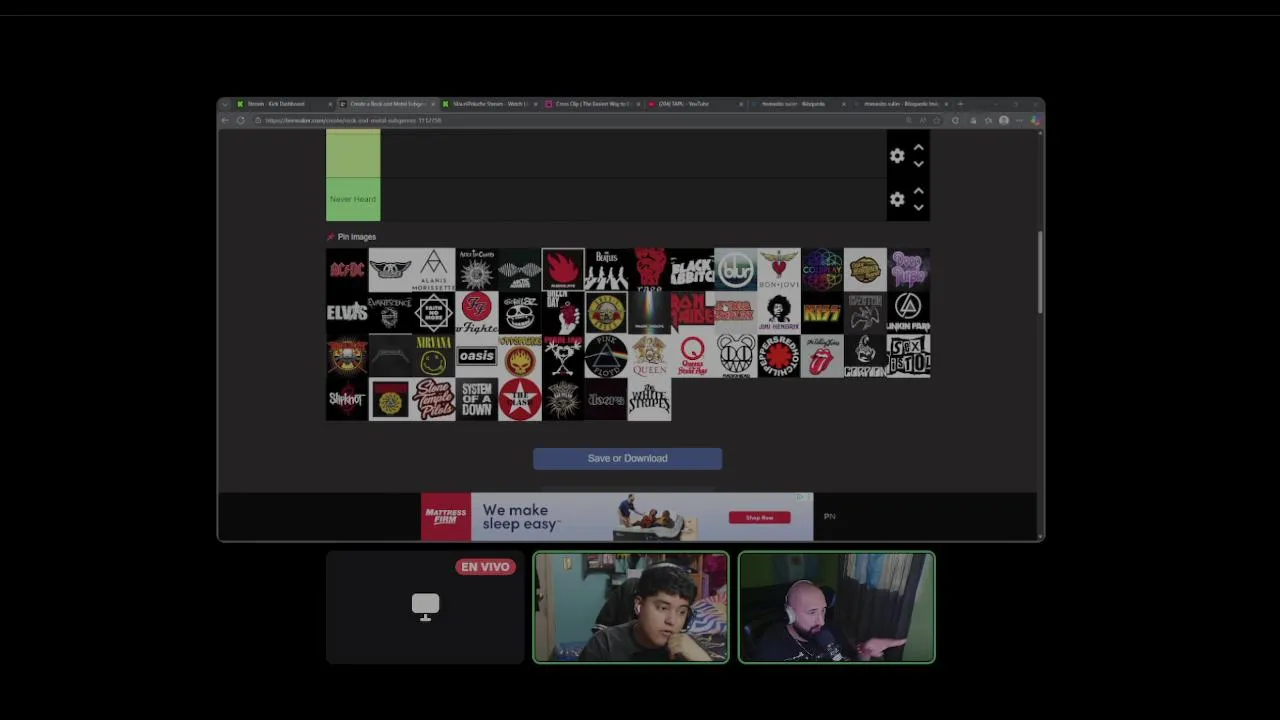Viewport: 1280px width, 720px height.
Task: Choose the Scorpions logo
Action: (865, 356)
